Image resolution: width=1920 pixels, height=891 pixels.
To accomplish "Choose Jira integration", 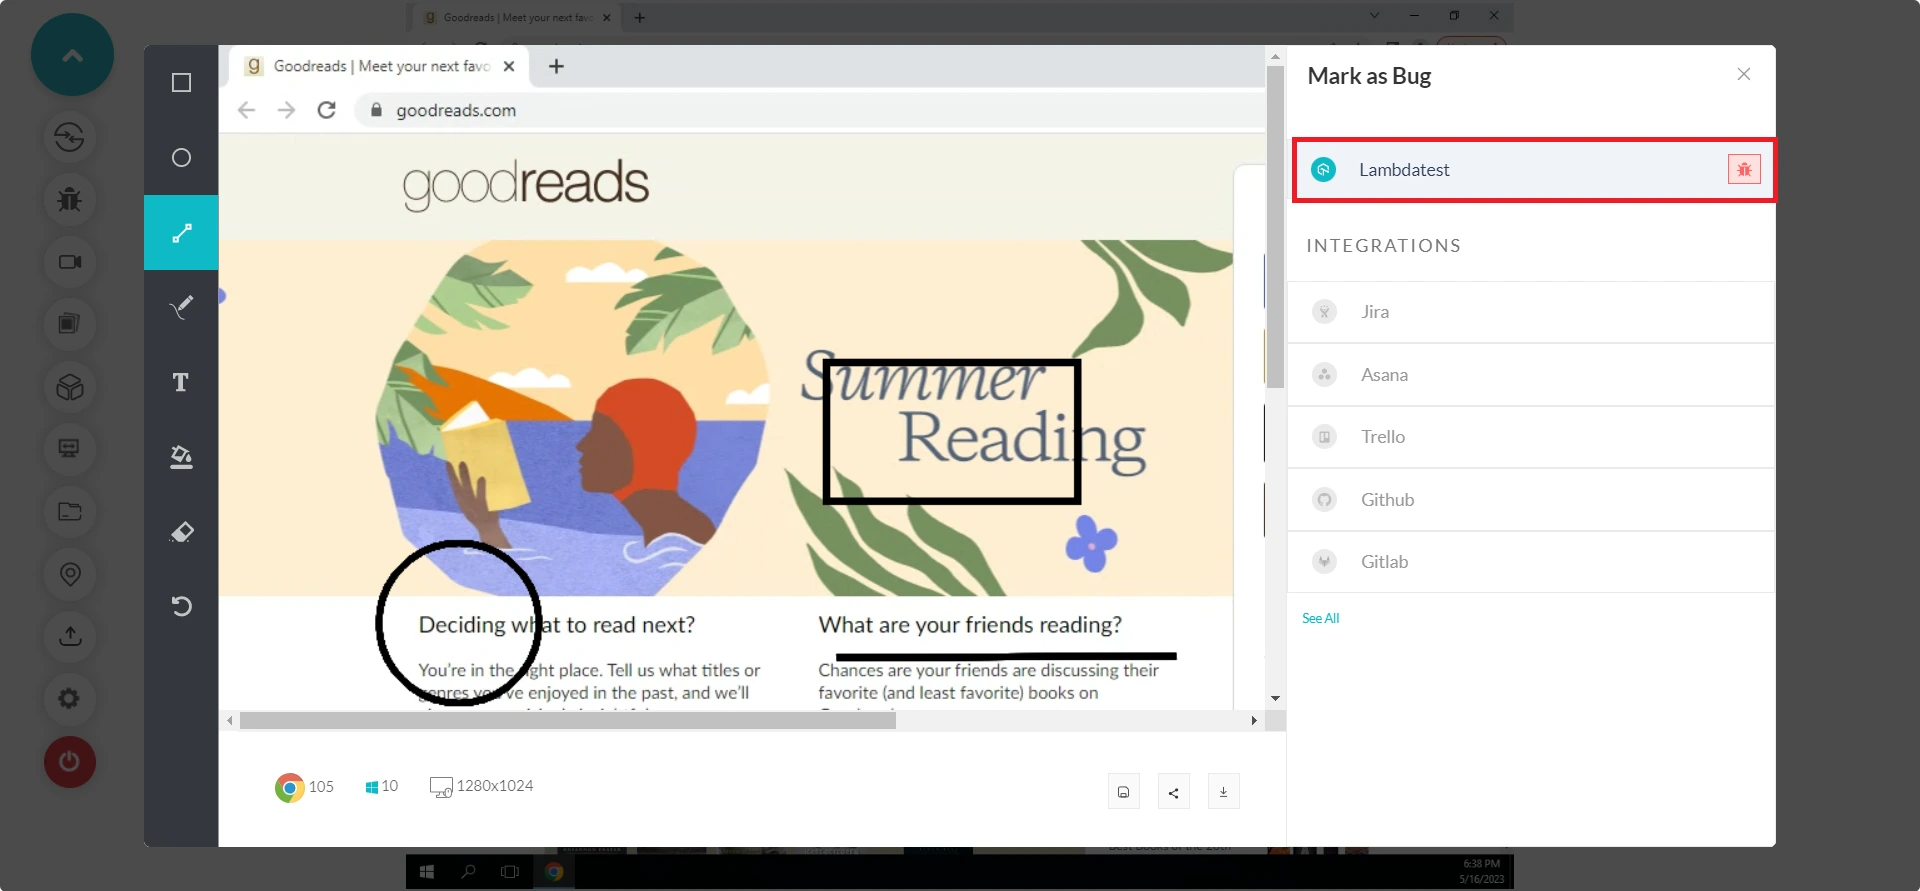I will (1375, 312).
